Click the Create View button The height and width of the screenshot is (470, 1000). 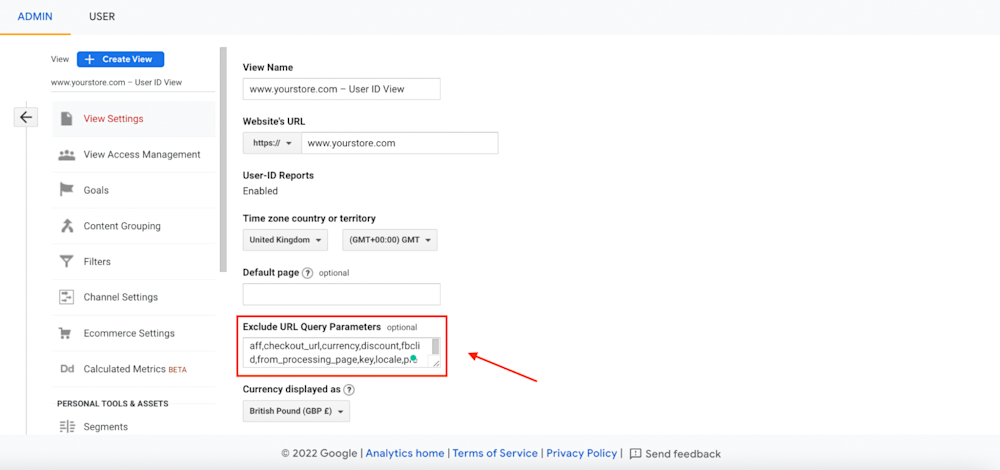coord(121,59)
